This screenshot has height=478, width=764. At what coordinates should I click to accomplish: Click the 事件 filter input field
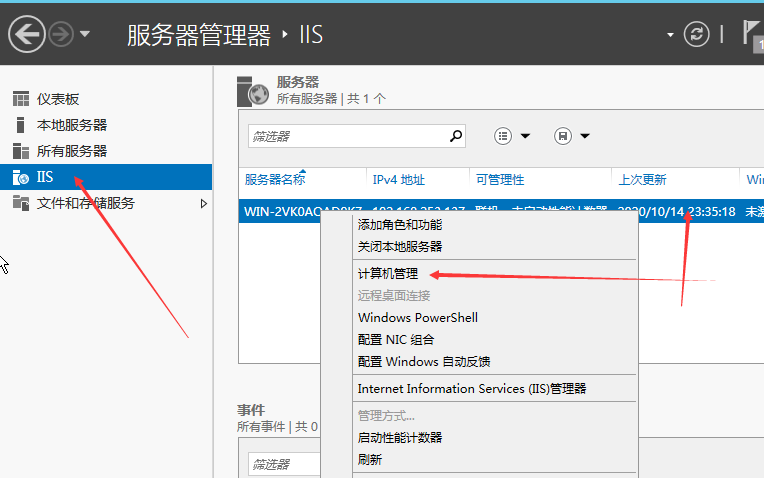pos(285,464)
